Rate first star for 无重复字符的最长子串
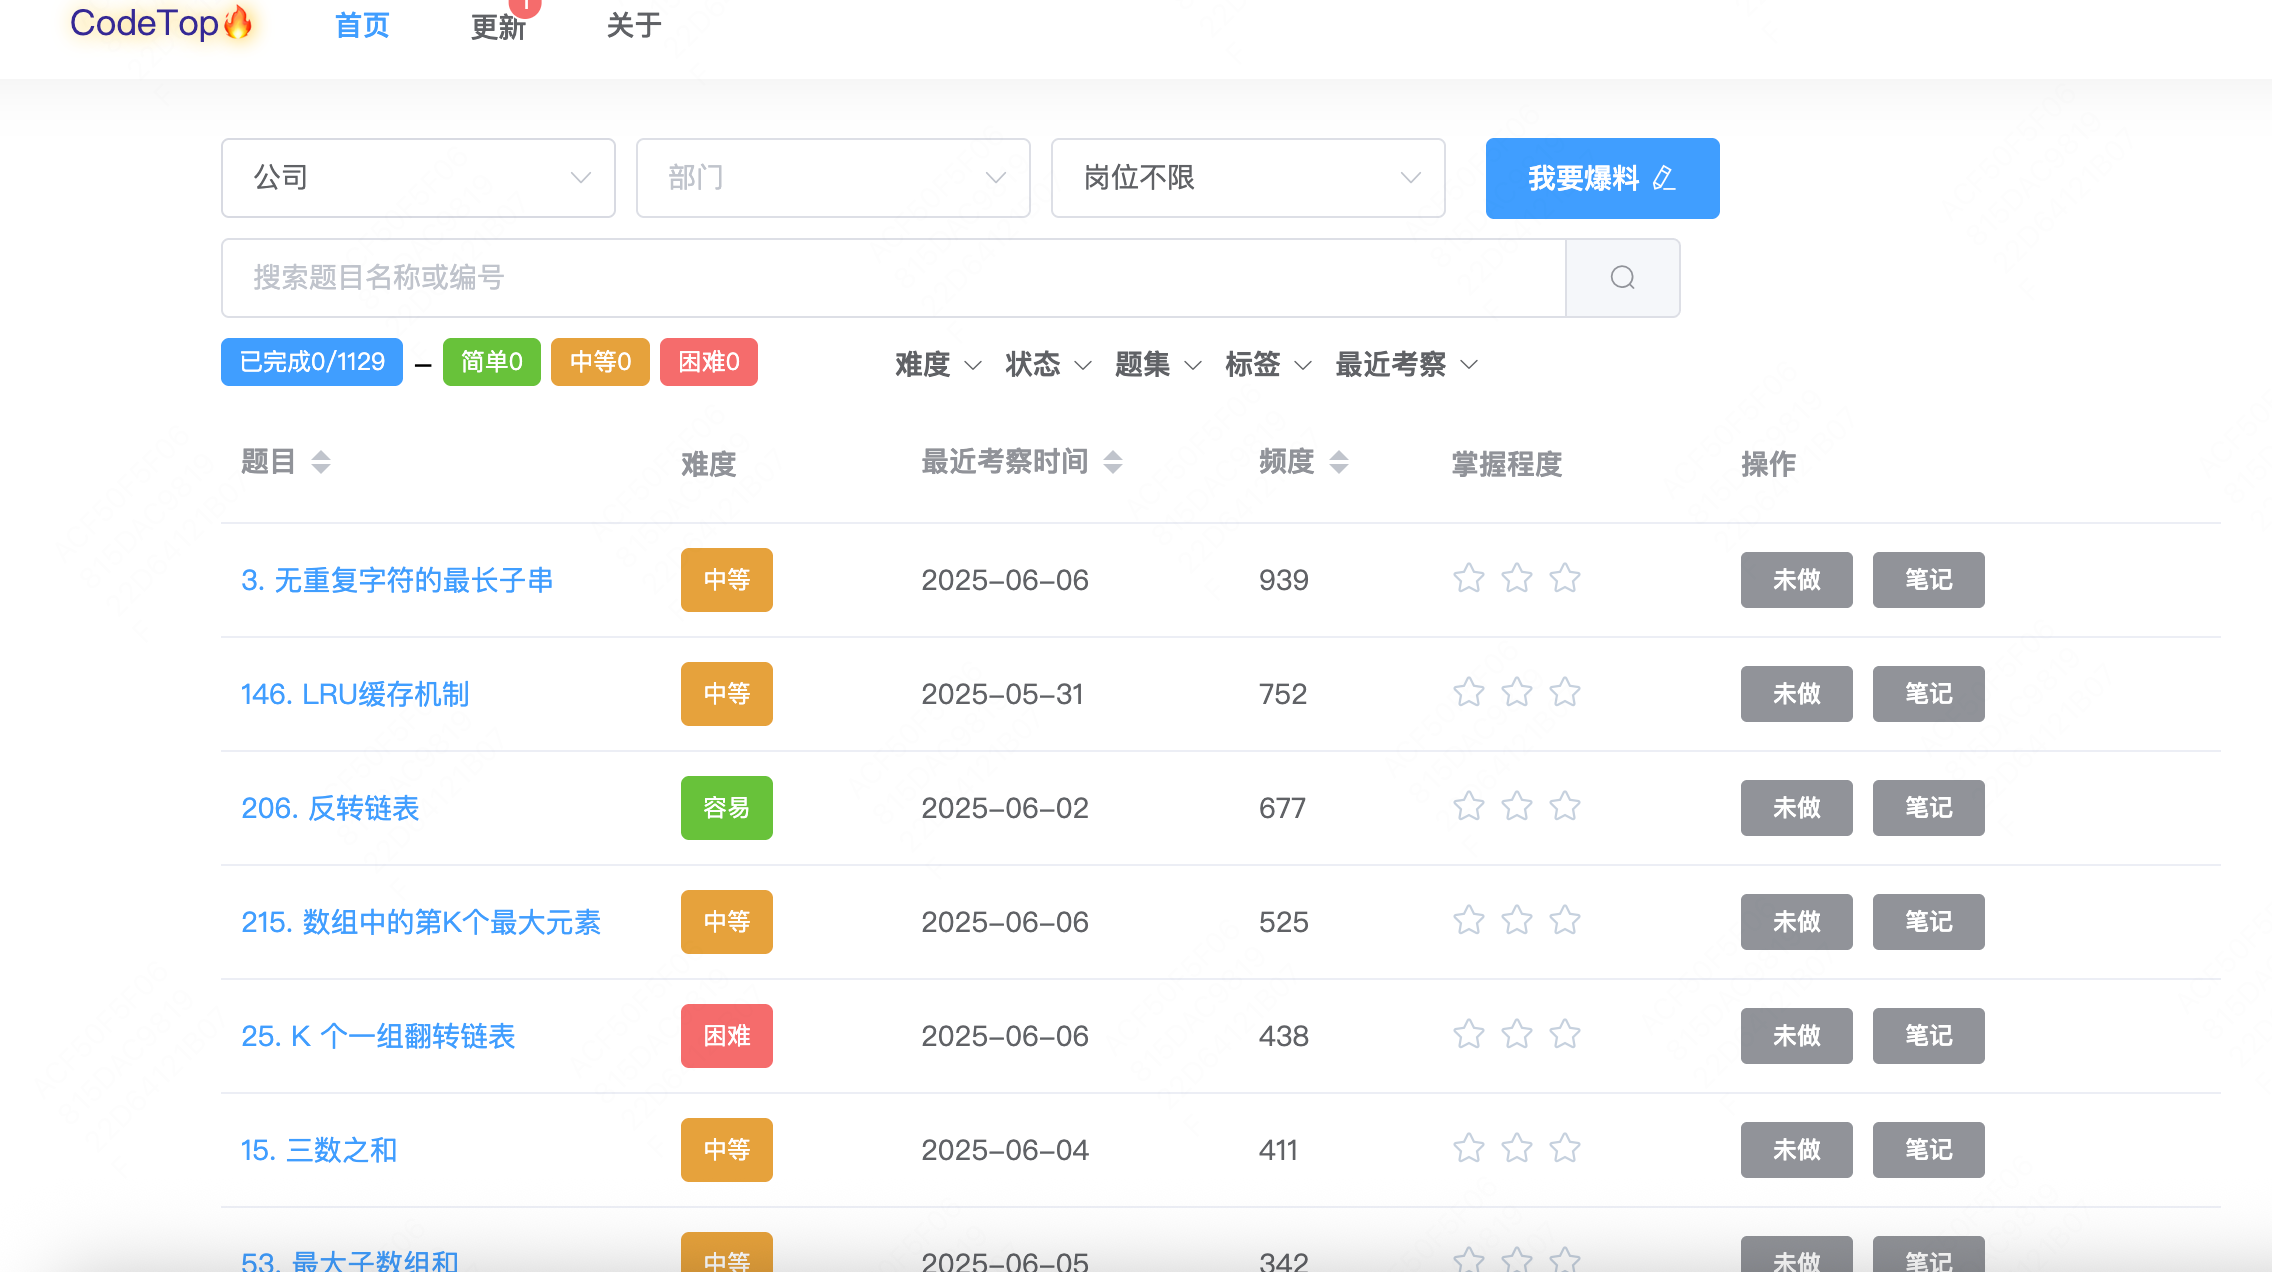Screen dimensions: 2272x1272 pos(1469,578)
